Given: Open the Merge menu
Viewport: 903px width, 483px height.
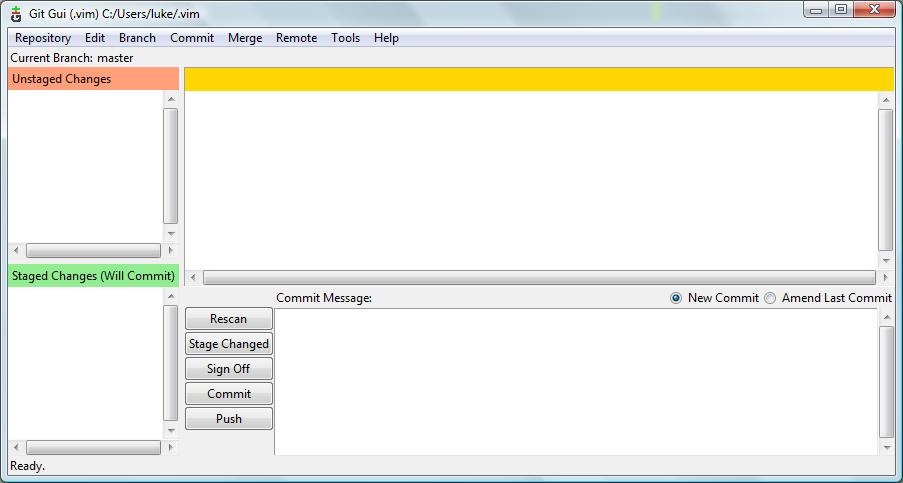Looking at the screenshot, I should (245, 38).
